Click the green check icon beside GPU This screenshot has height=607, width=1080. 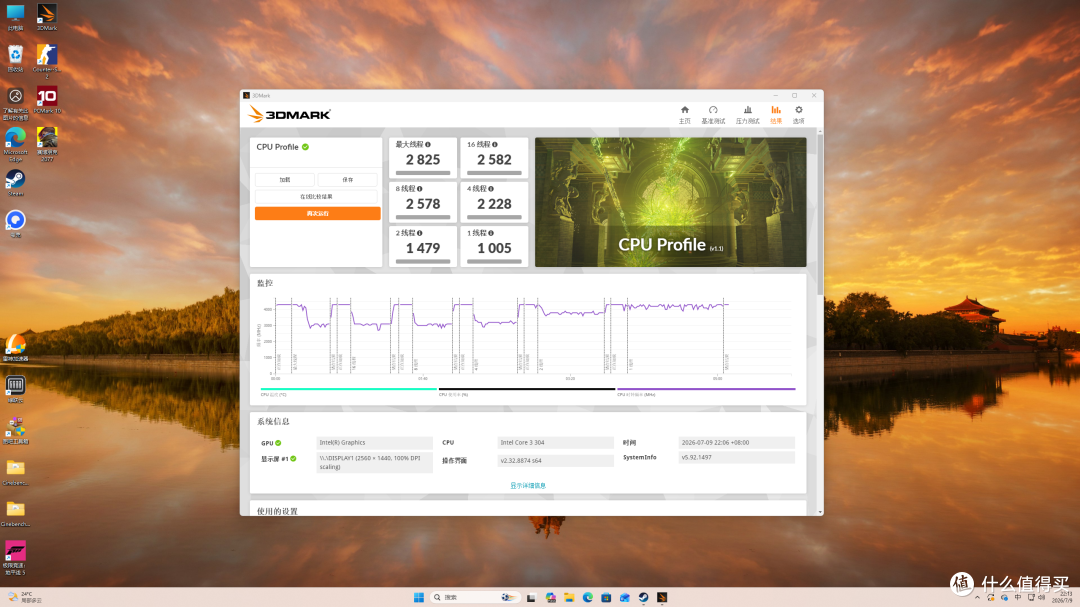pyautogui.click(x=278, y=443)
